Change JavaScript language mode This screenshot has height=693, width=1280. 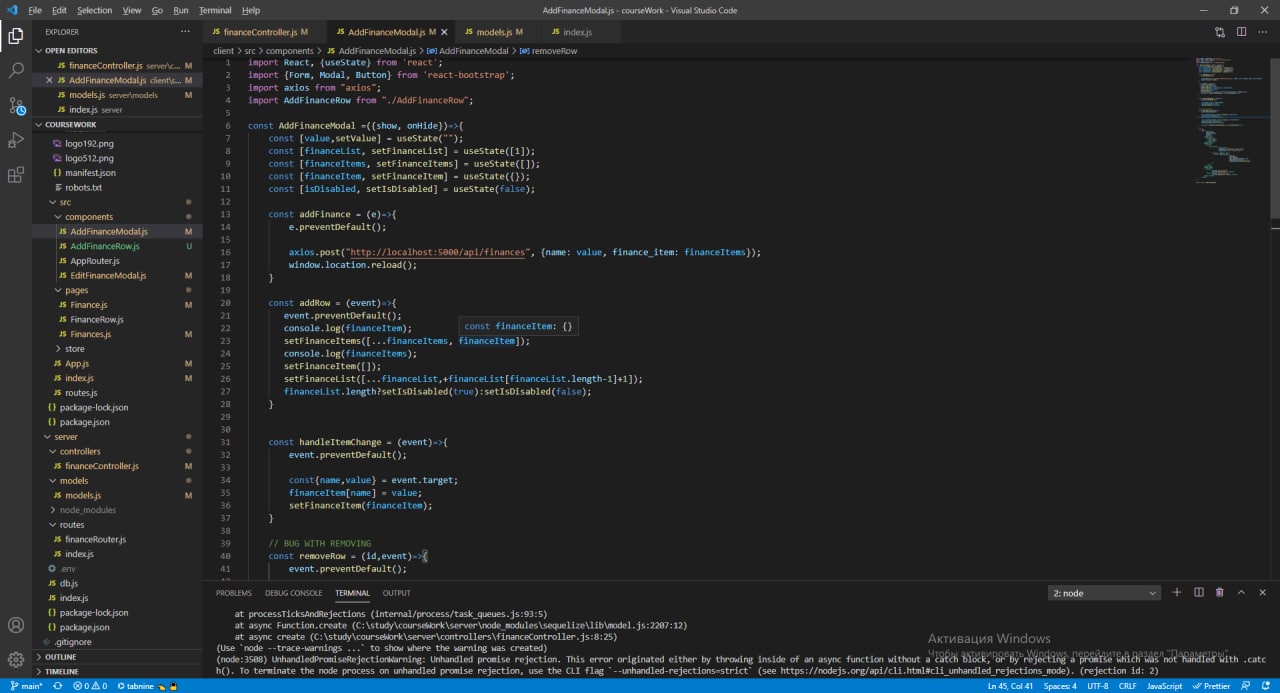(1164, 686)
